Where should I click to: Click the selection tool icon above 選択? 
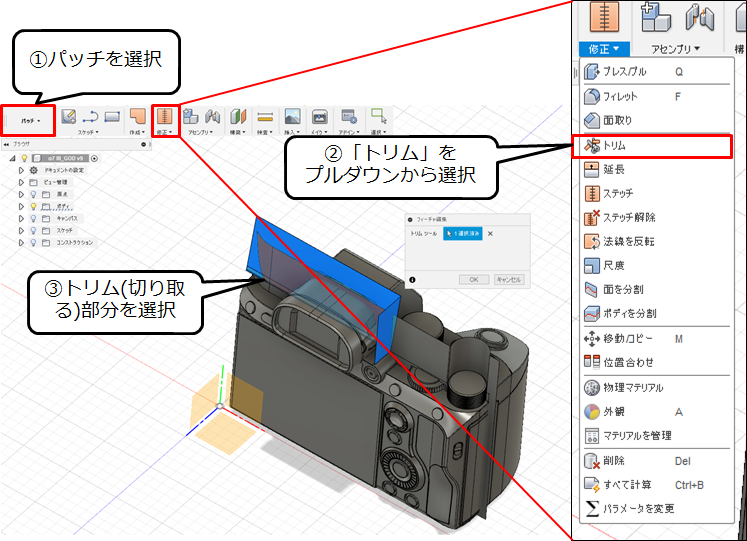click(x=379, y=117)
